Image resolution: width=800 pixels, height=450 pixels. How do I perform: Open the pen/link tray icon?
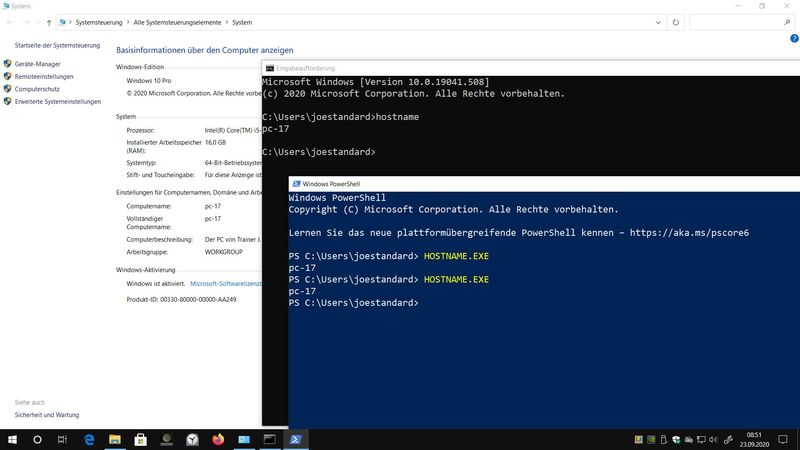click(729, 439)
